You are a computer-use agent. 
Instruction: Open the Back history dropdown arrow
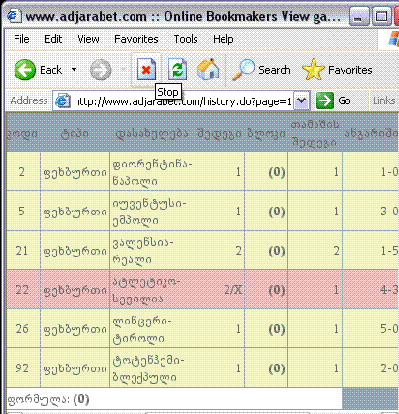[x=74, y=70]
